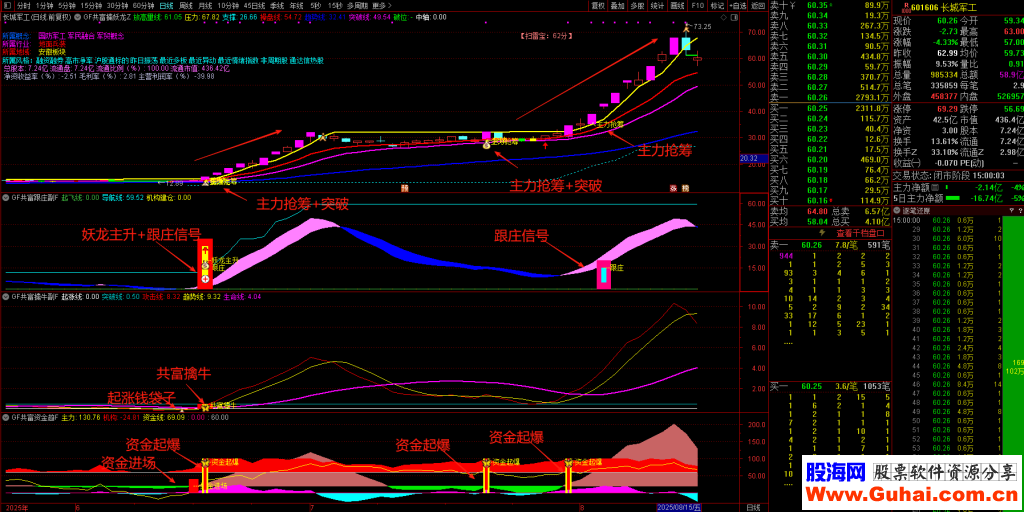1024x512 pixels.
Task: Click the 标记 mark button
Action: [717, 5]
